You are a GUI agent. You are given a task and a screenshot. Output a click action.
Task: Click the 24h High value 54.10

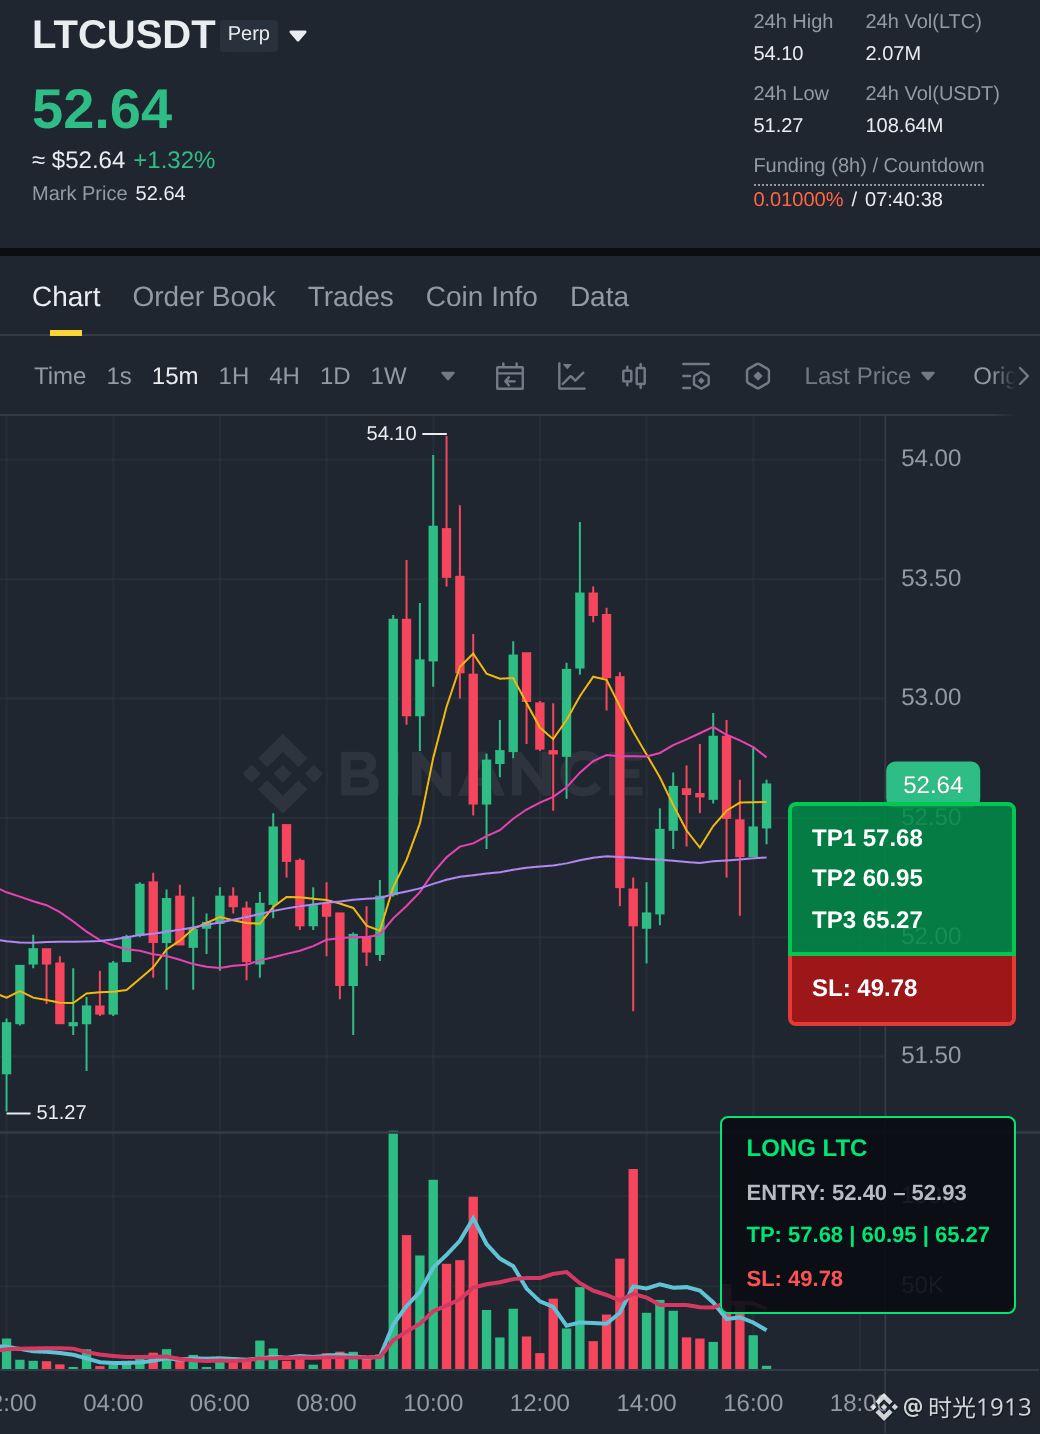pyautogui.click(x=778, y=54)
